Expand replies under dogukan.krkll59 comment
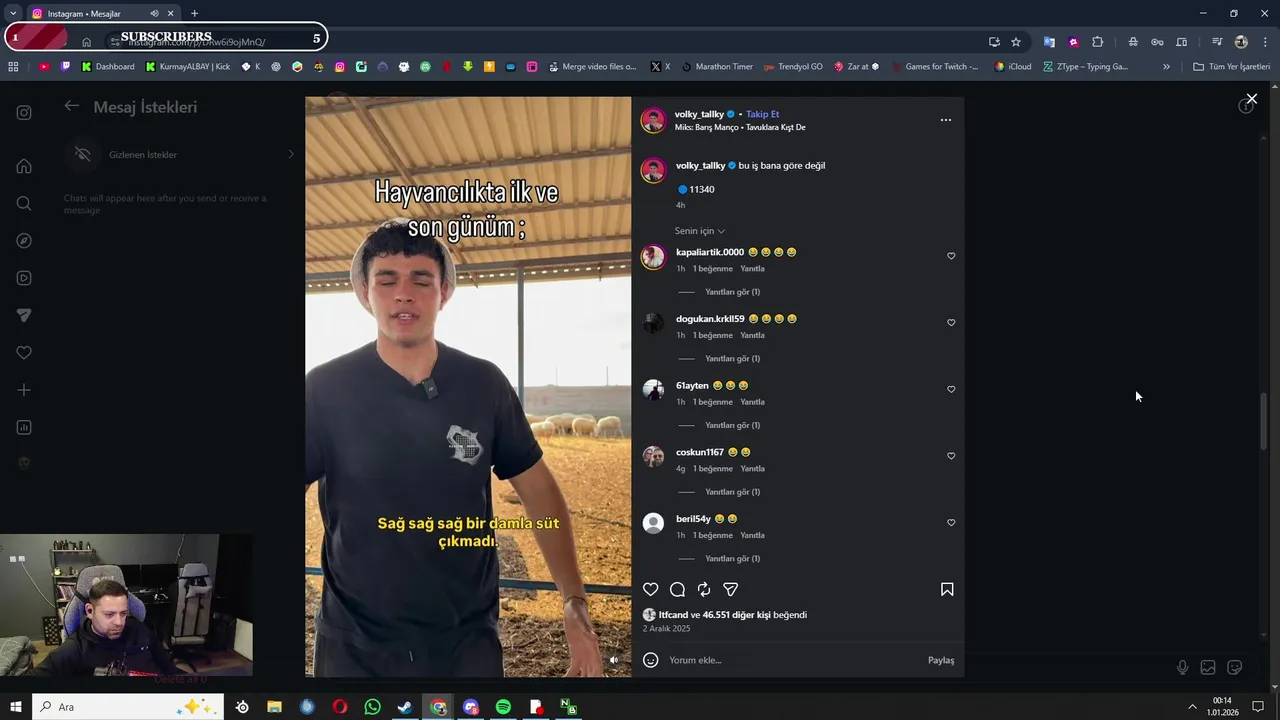The height and width of the screenshot is (720, 1280). point(732,359)
